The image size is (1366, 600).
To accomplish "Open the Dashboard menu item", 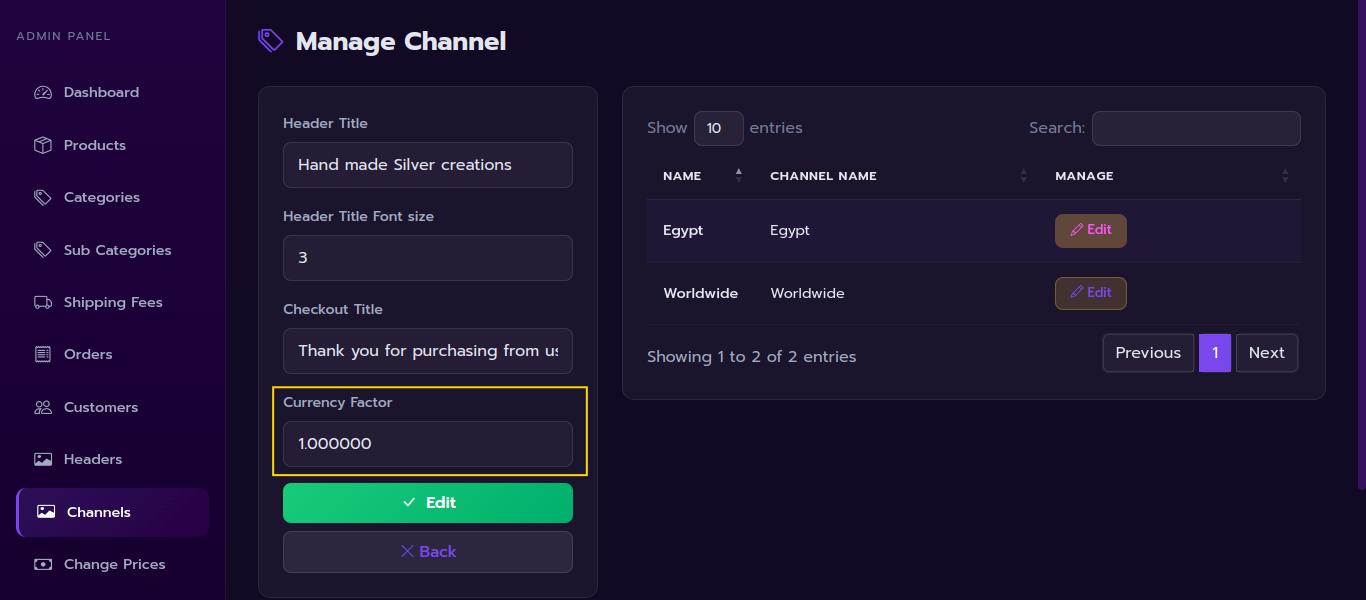I will click(x=113, y=93).
